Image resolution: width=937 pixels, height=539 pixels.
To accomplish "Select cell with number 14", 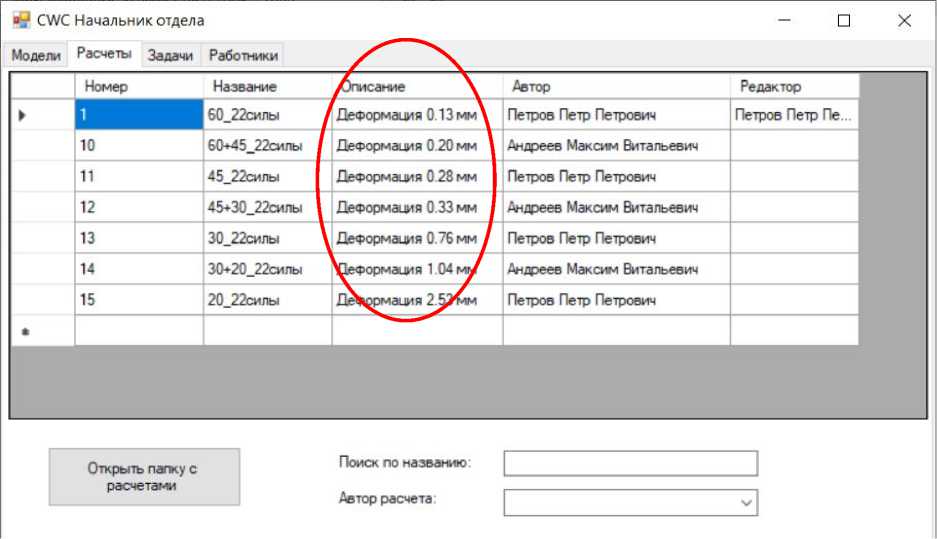I will pyautogui.click(x=139, y=269).
